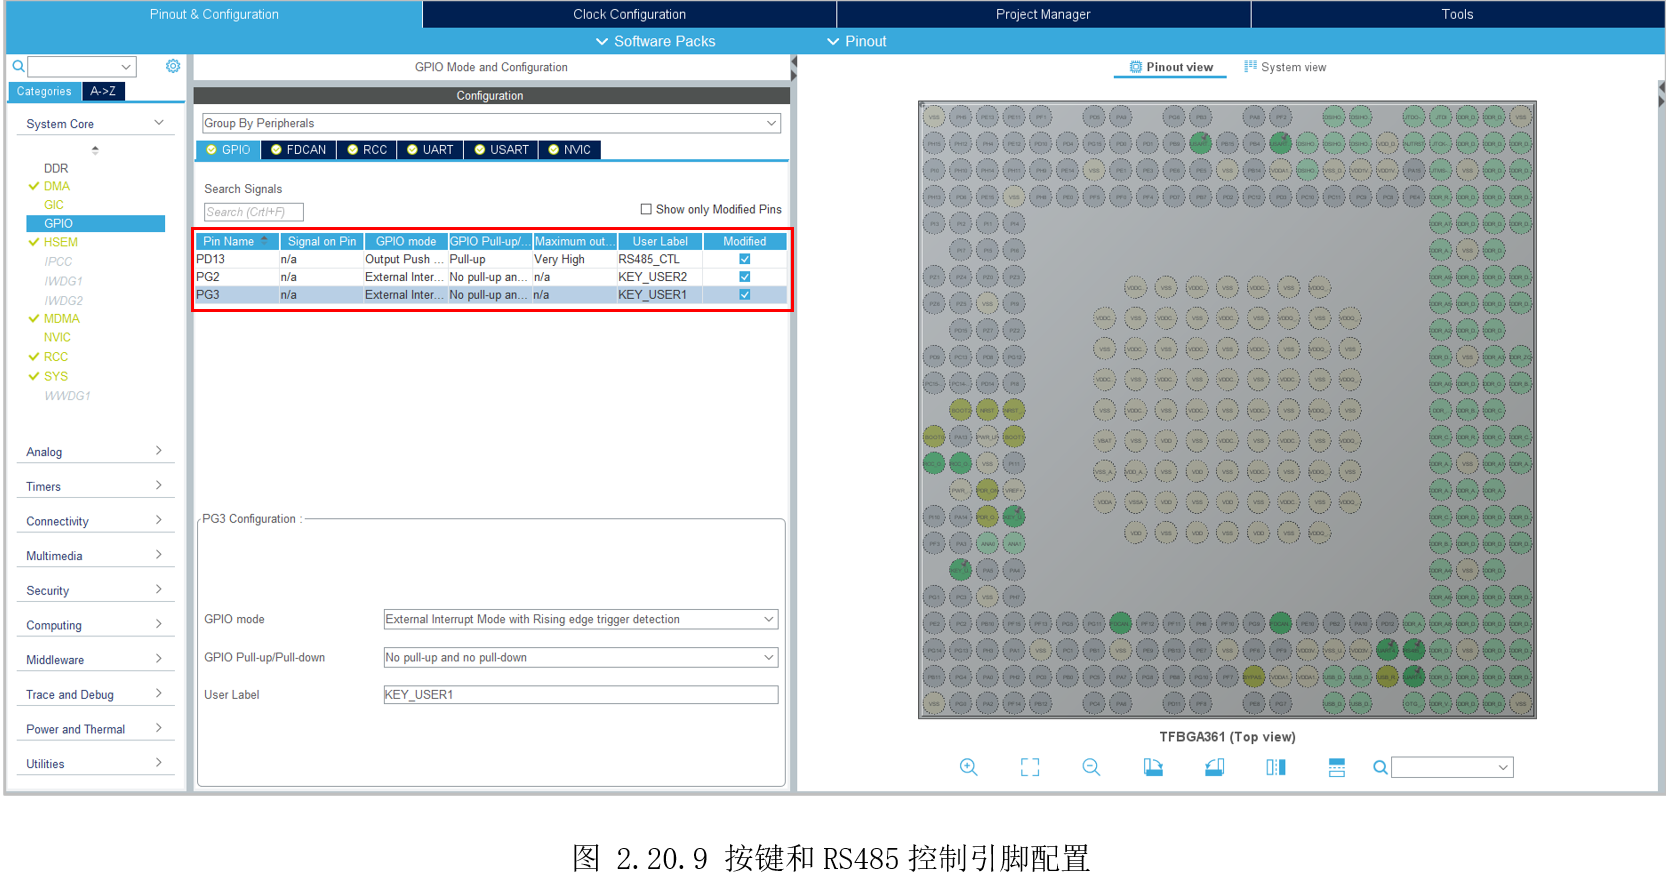
Task: Open the categories settings gear
Action: [x=173, y=66]
